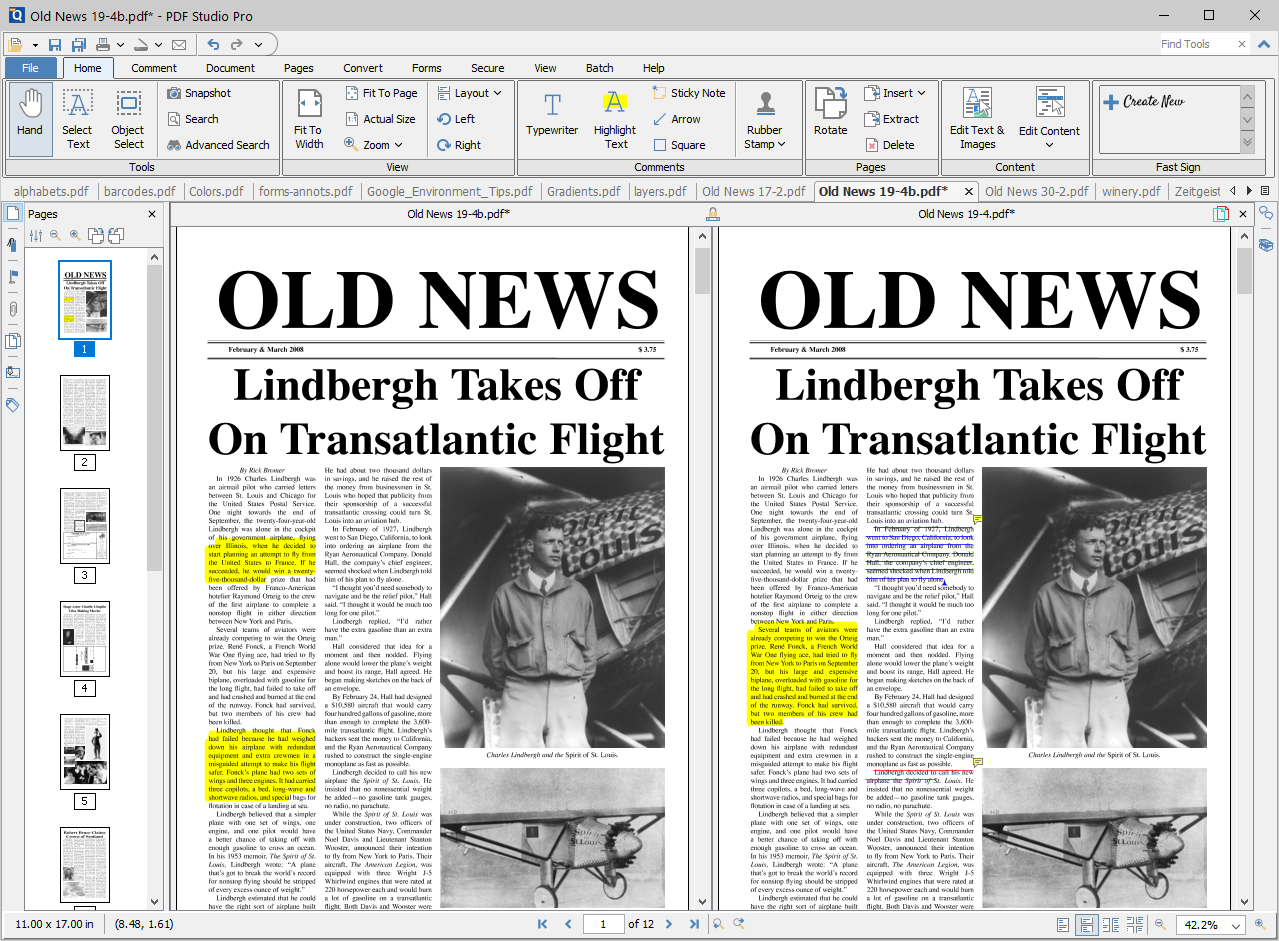Switch view to Left page layout
This screenshot has width=1279, height=941.
coord(465,118)
